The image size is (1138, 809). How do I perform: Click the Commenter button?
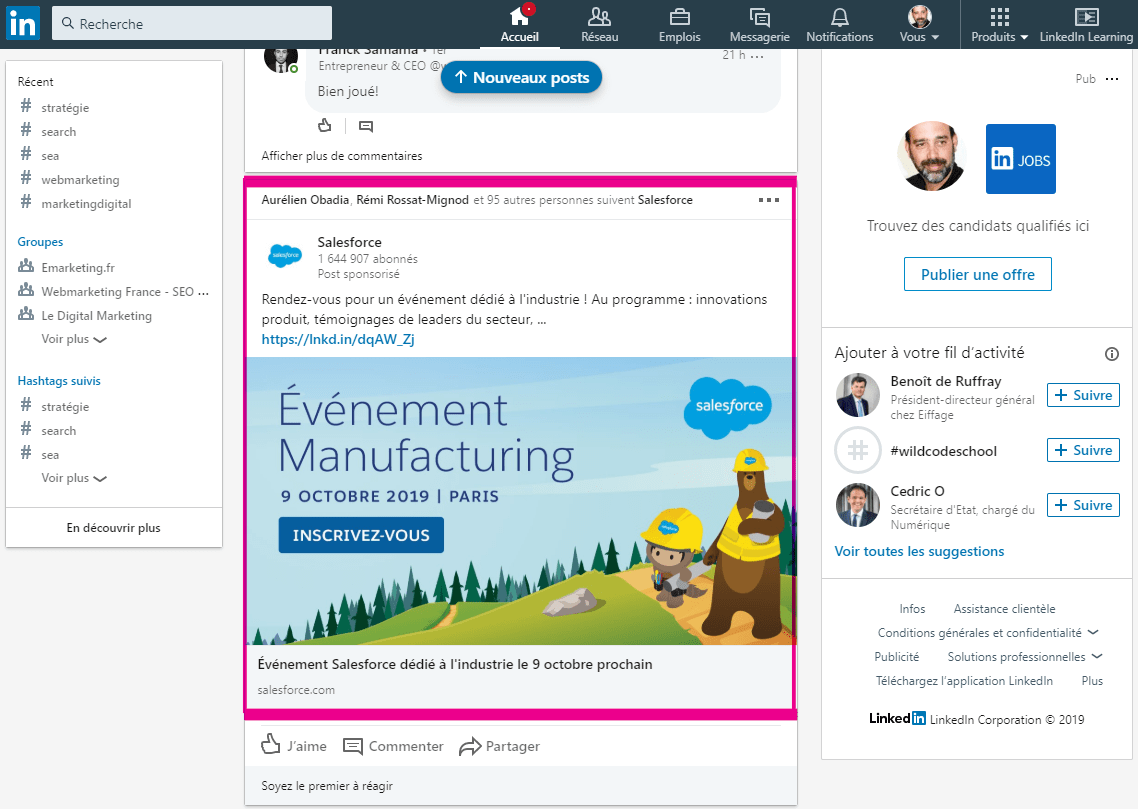393,746
